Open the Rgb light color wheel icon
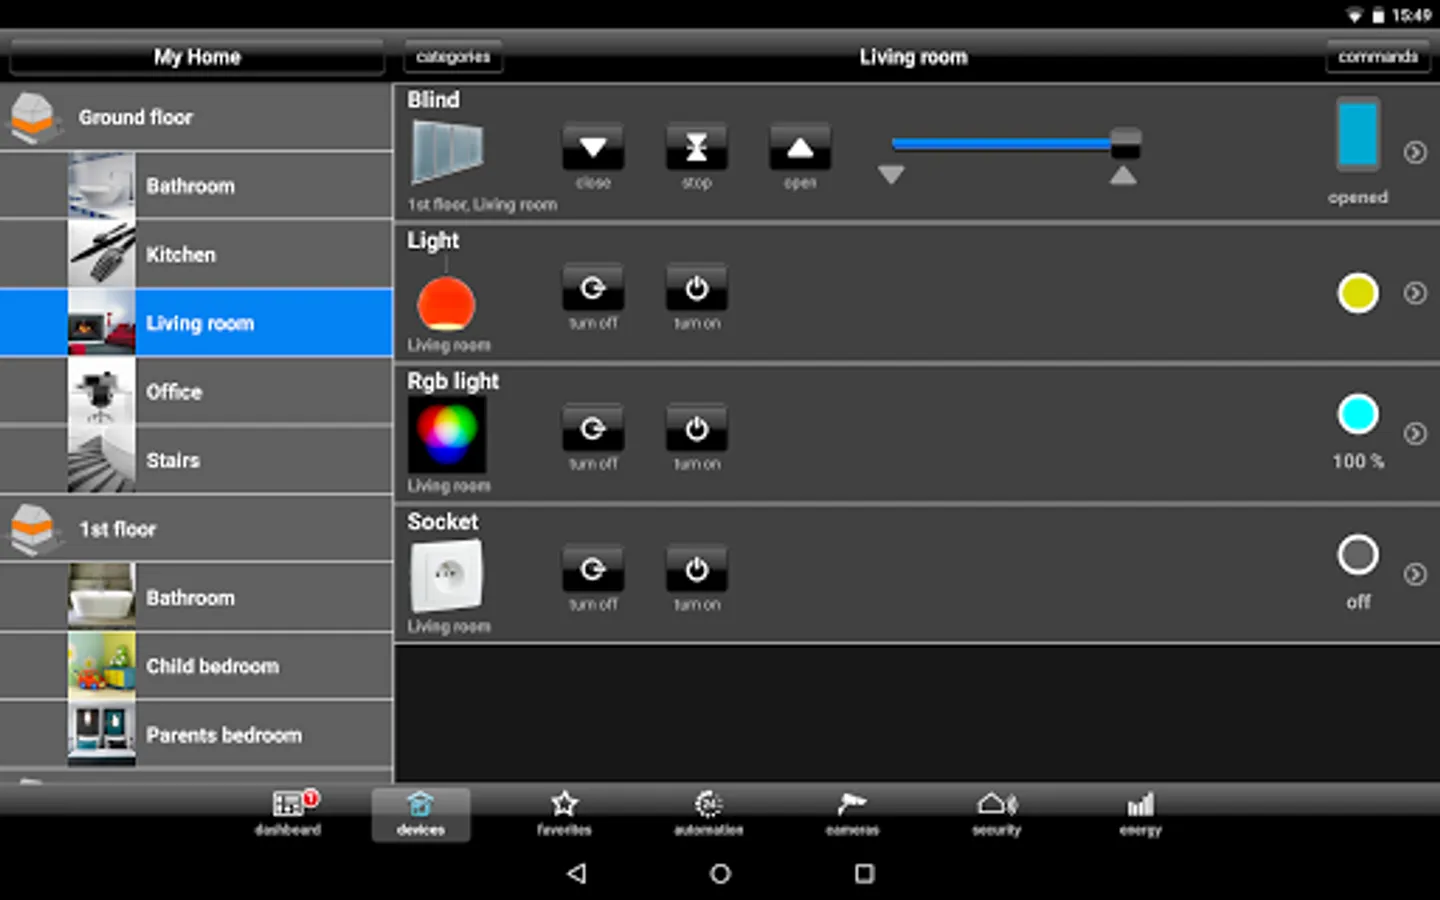The image size is (1440, 900). click(447, 434)
